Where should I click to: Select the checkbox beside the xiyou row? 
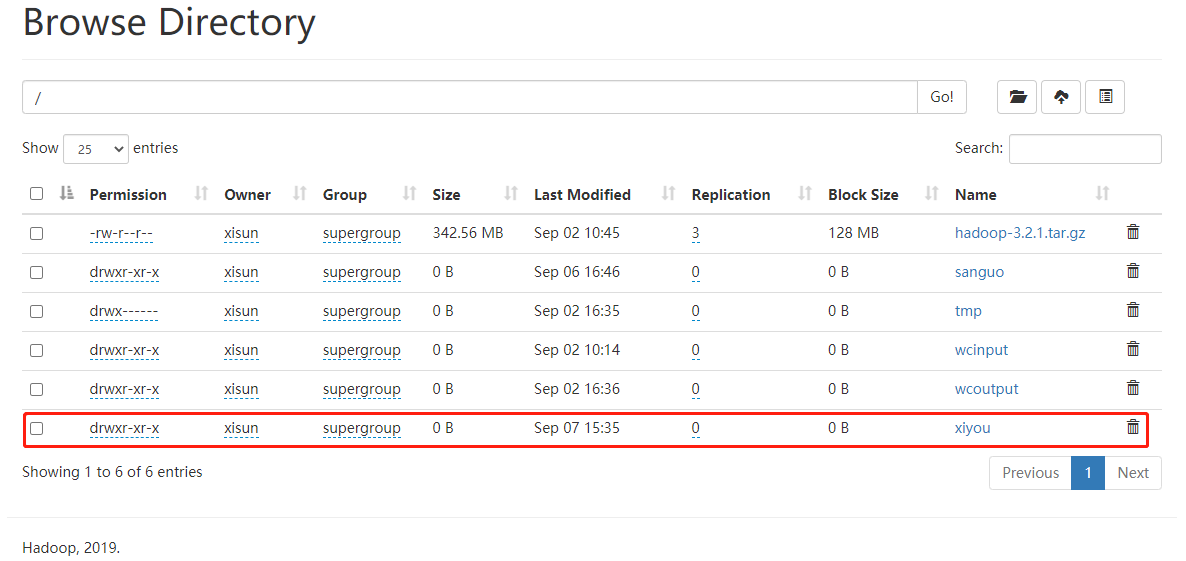(x=37, y=428)
